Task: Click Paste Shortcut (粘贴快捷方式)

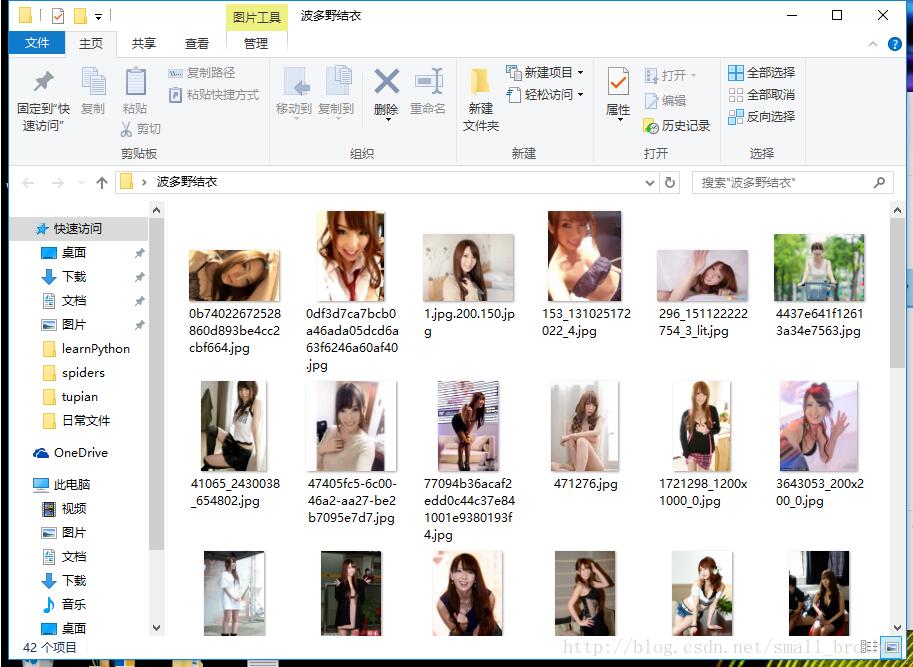Action: click(x=214, y=95)
